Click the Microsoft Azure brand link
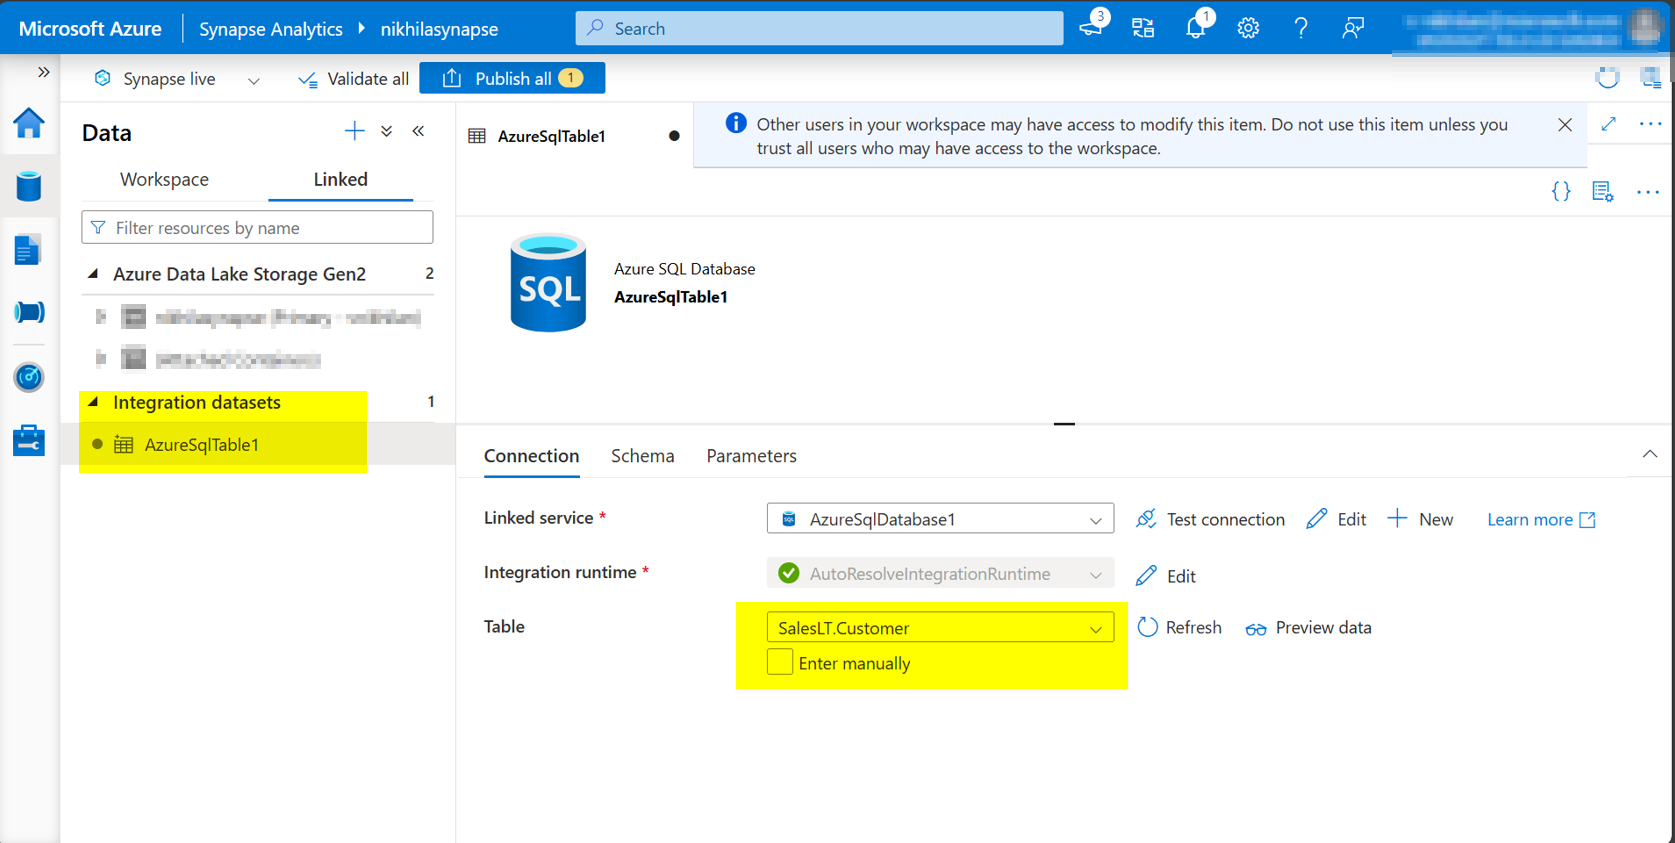The width and height of the screenshot is (1675, 843). [90, 28]
